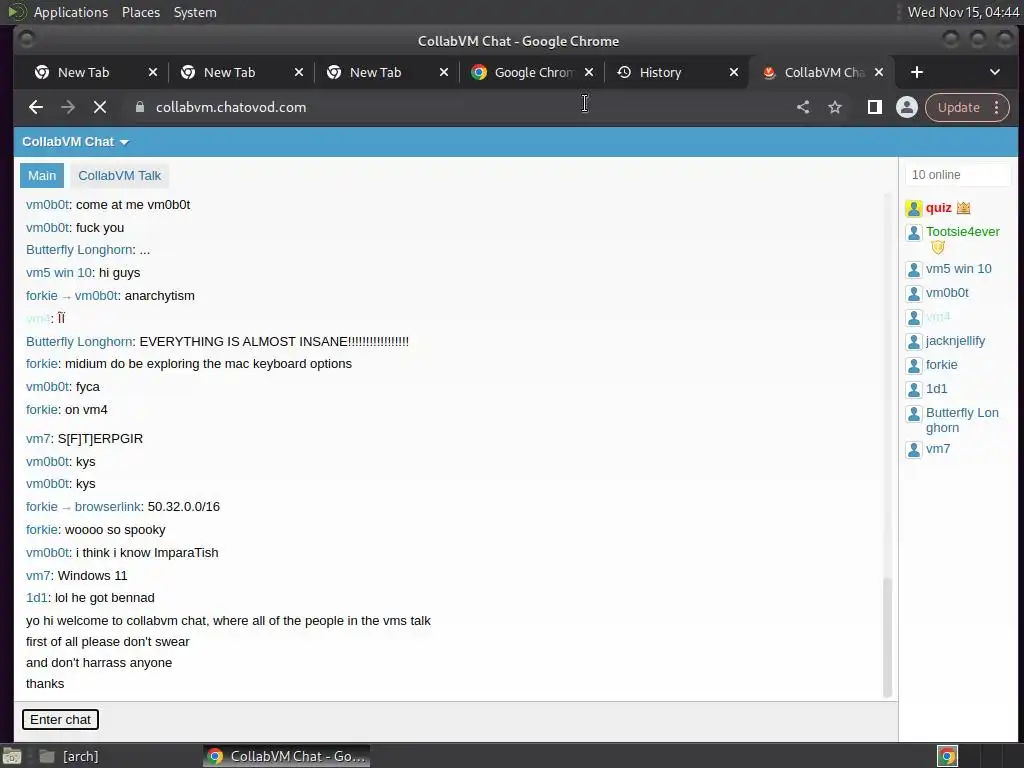Viewport: 1024px width, 768px height.
Task: Click the padlock site info icon
Action: (140, 107)
